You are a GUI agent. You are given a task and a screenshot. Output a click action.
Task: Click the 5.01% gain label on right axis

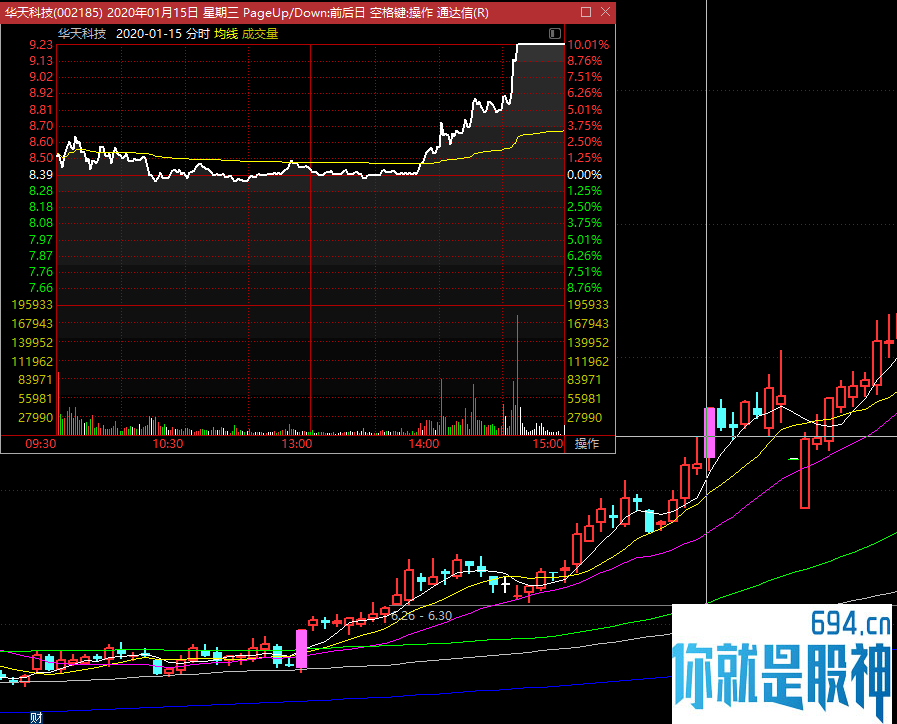[x=584, y=109]
